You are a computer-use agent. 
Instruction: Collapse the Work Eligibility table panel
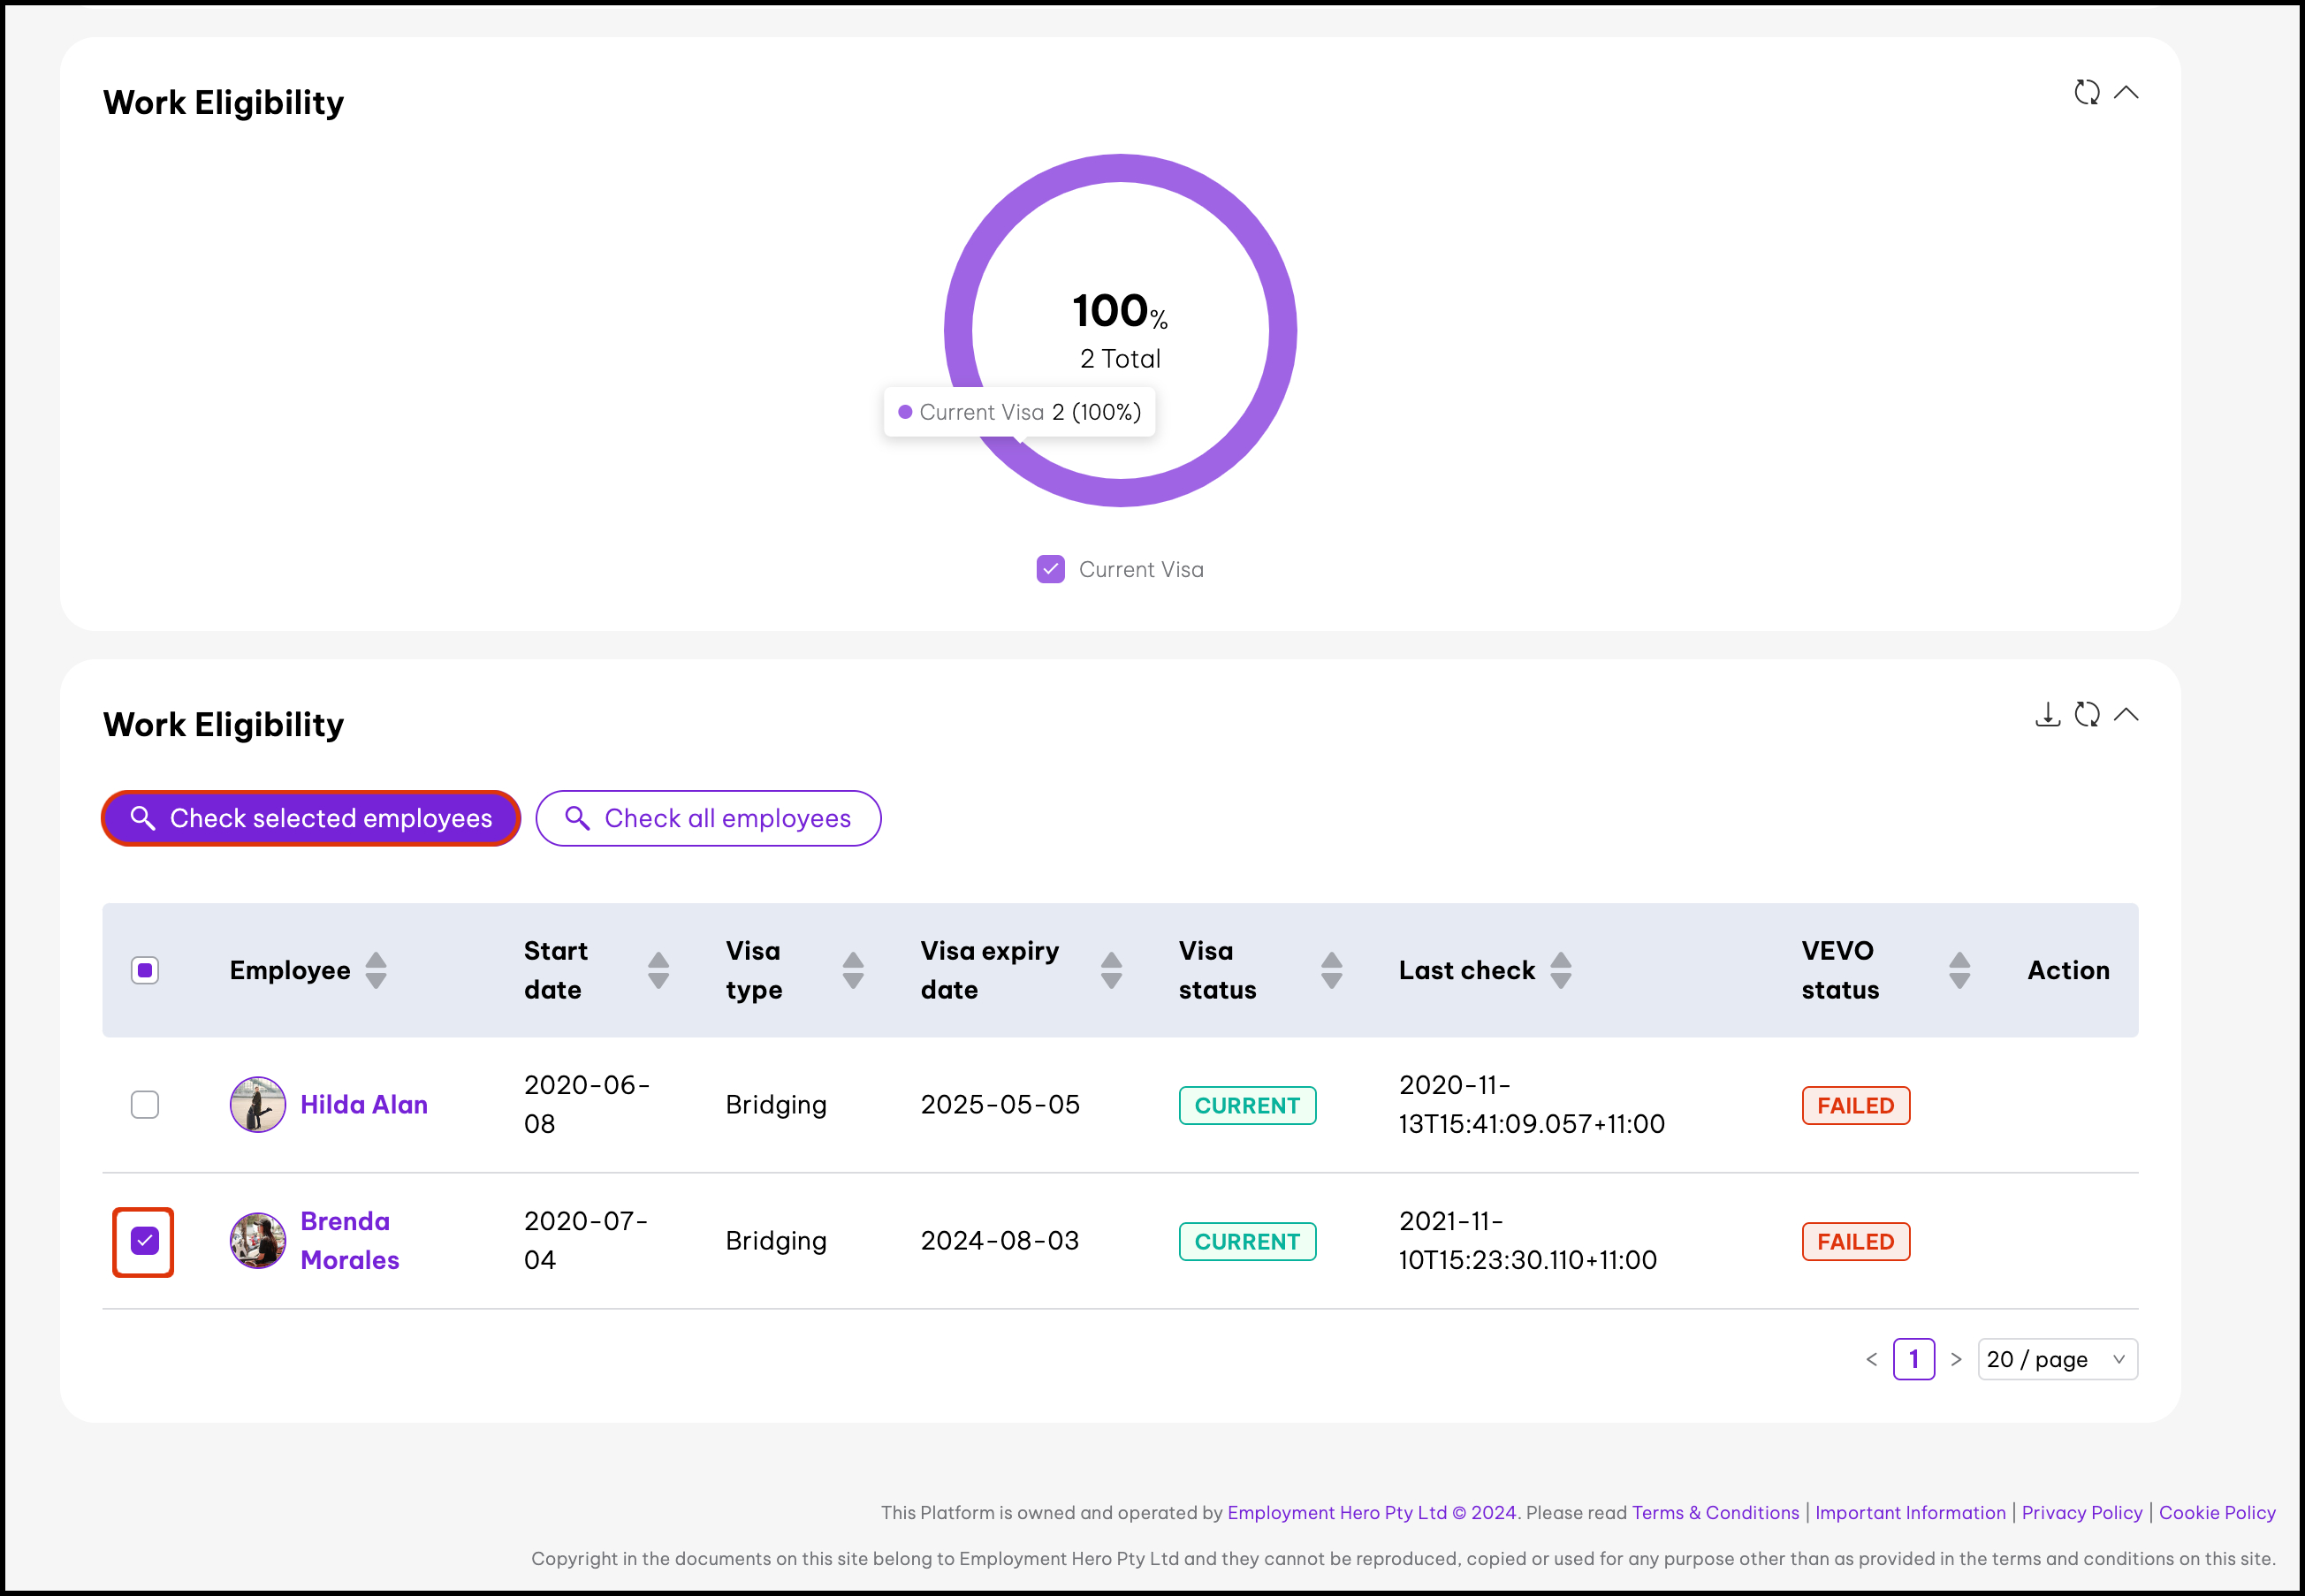pos(2126,715)
